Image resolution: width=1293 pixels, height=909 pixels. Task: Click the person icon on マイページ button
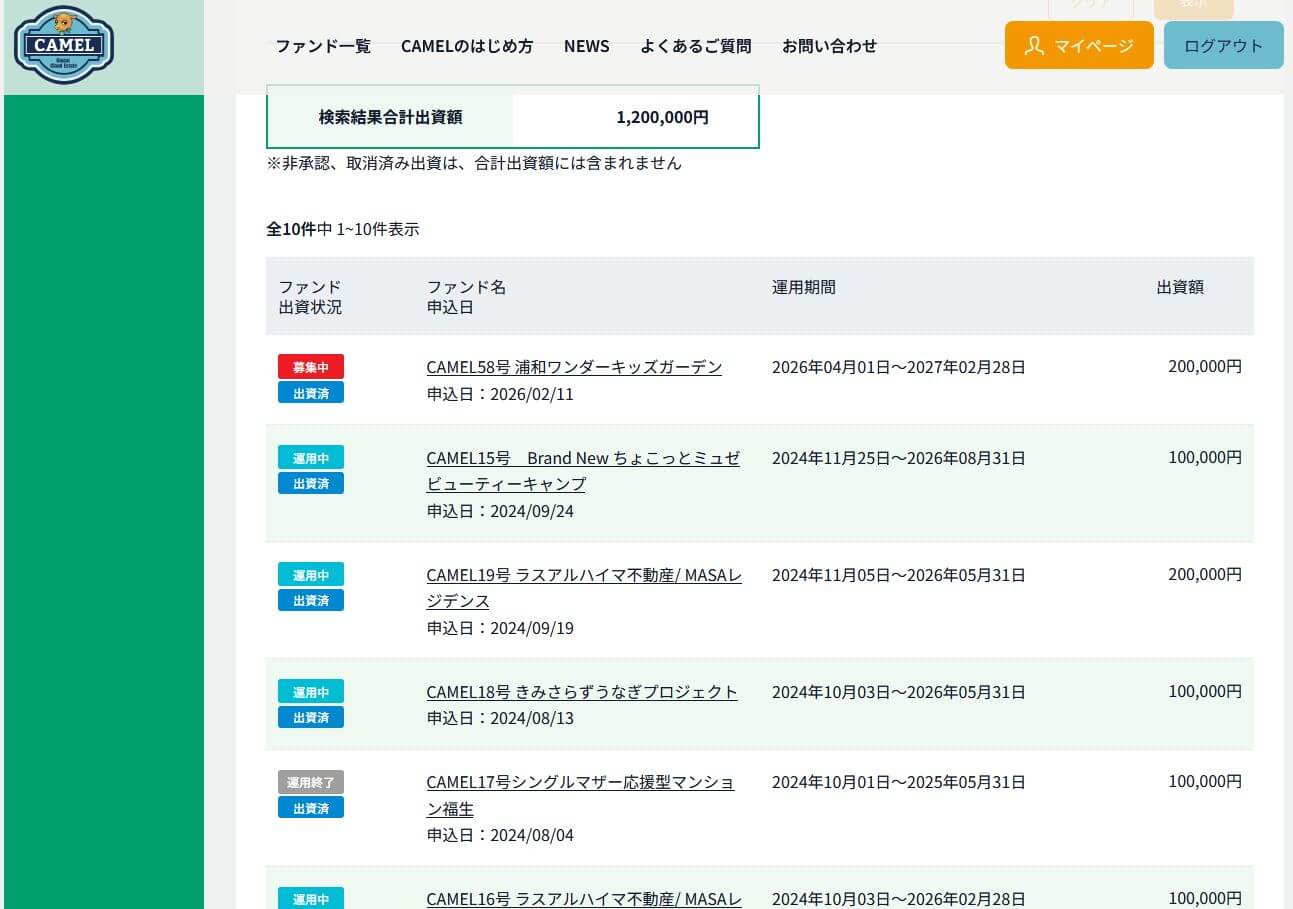[1034, 45]
